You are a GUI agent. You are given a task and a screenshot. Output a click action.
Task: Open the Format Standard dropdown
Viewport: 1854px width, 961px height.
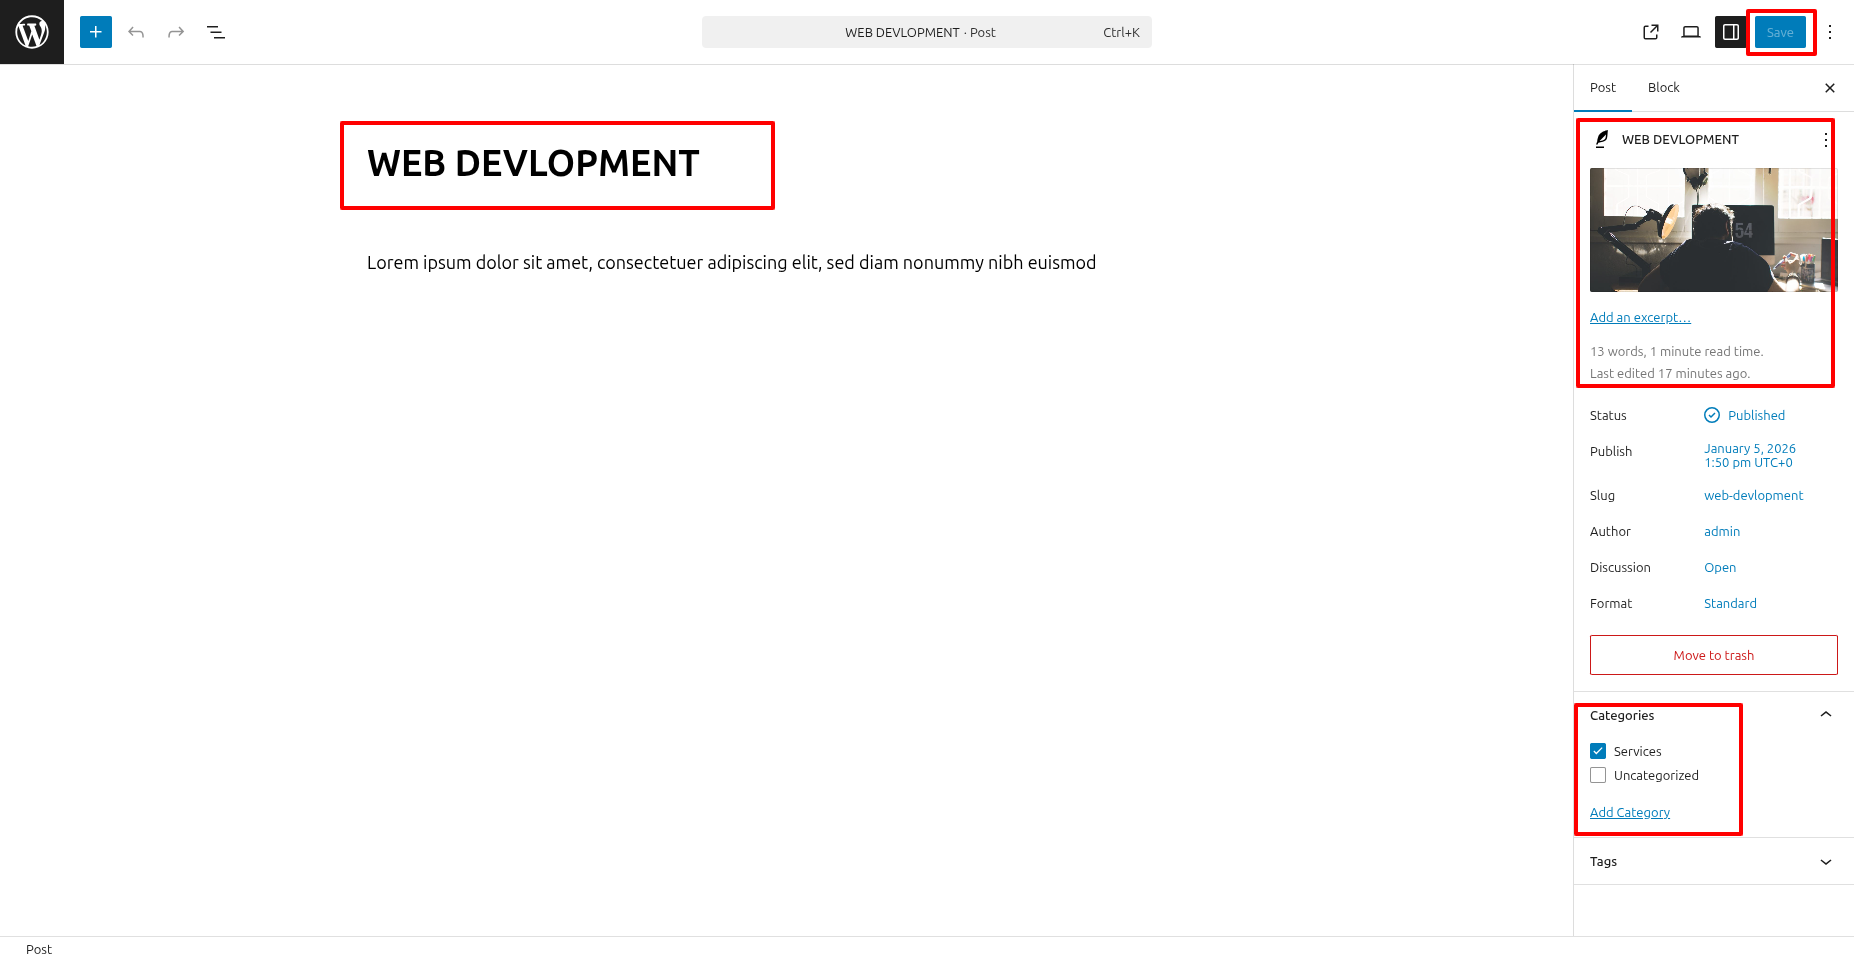coord(1730,603)
